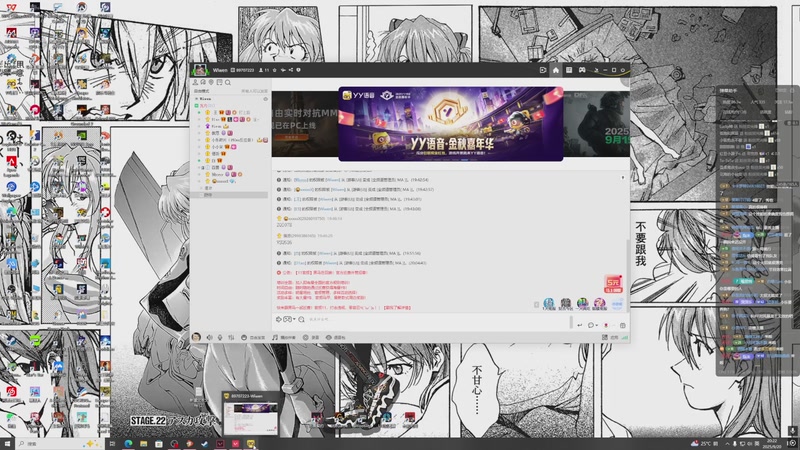Open channel settings gear beside the Wiwen root
Viewport: 800px width, 450px height.
(x=265, y=99)
